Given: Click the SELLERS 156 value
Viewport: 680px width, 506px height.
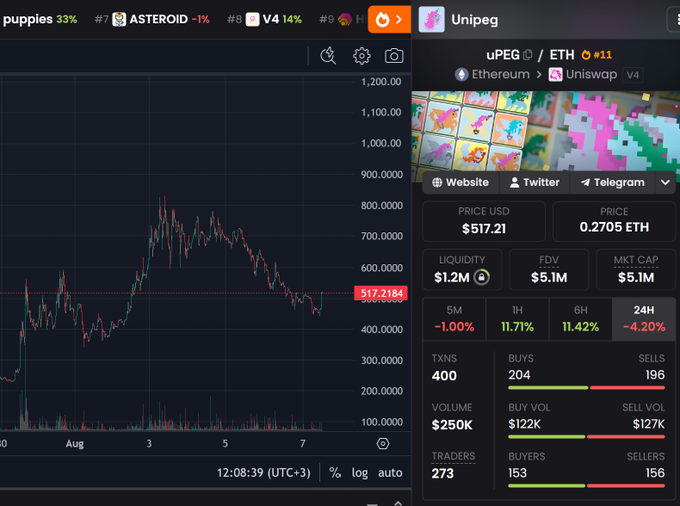Looking at the screenshot, I should (655, 473).
